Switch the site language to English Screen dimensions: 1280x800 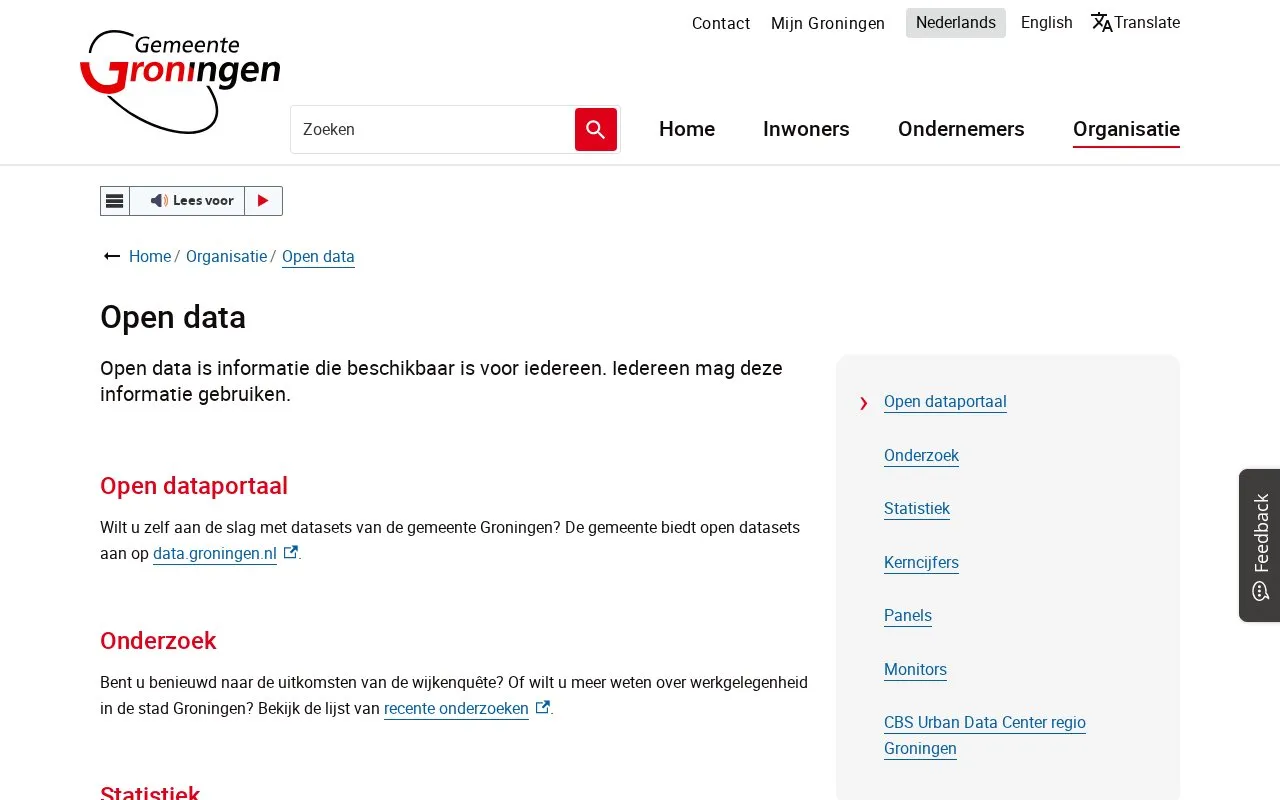coord(1047,23)
